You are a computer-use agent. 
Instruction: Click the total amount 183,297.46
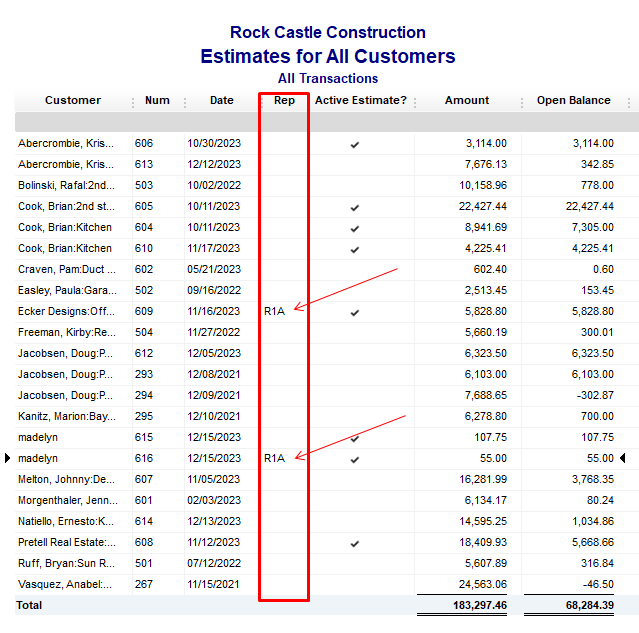[x=480, y=605]
